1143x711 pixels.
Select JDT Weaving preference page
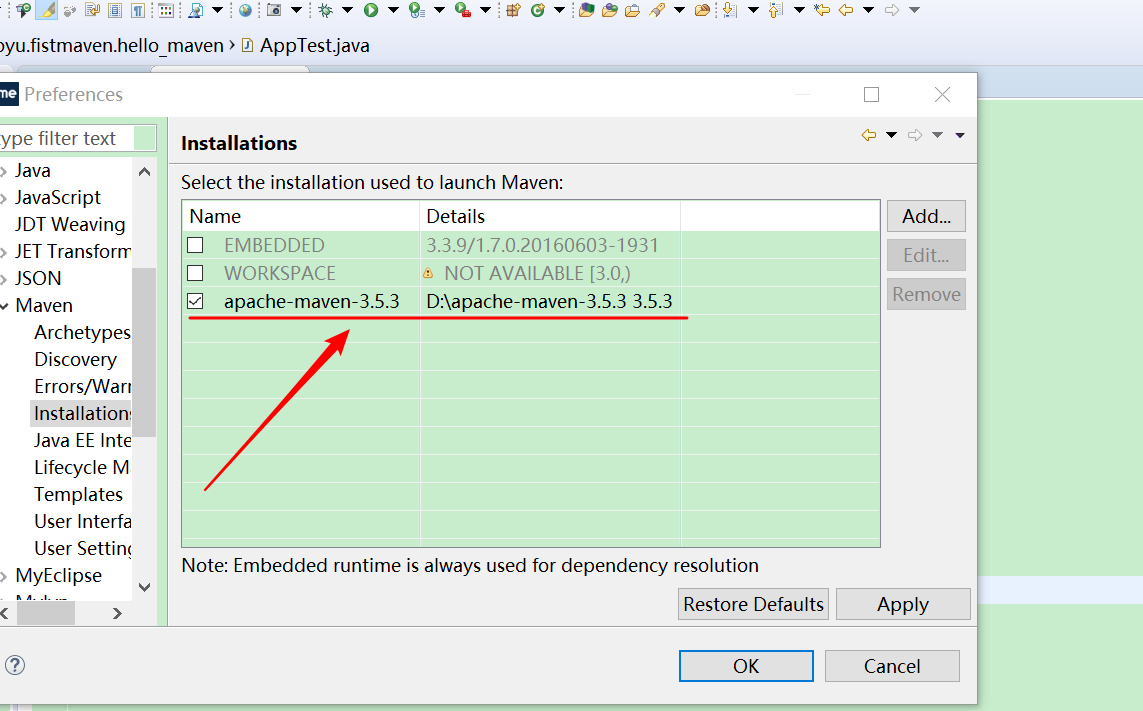click(70, 225)
